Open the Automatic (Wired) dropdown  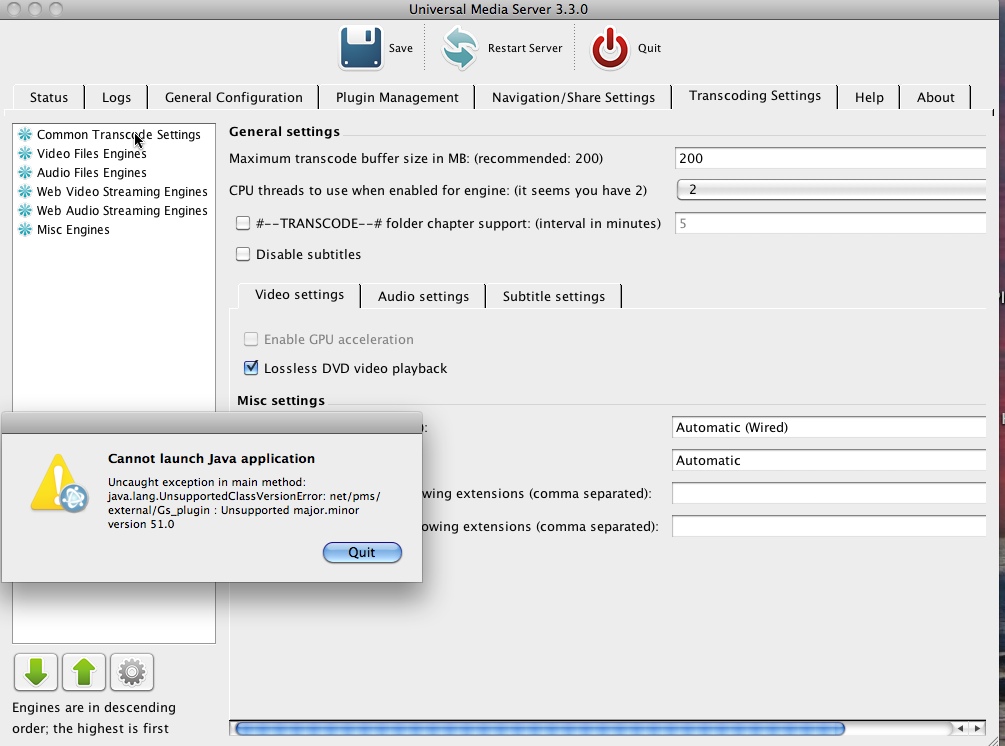[x=829, y=427]
